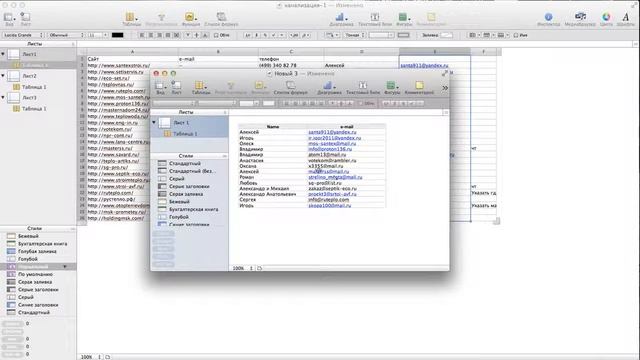Screen dimensions: 640x360
Task: Open the Медиабраузер
Action: pos(580,19)
